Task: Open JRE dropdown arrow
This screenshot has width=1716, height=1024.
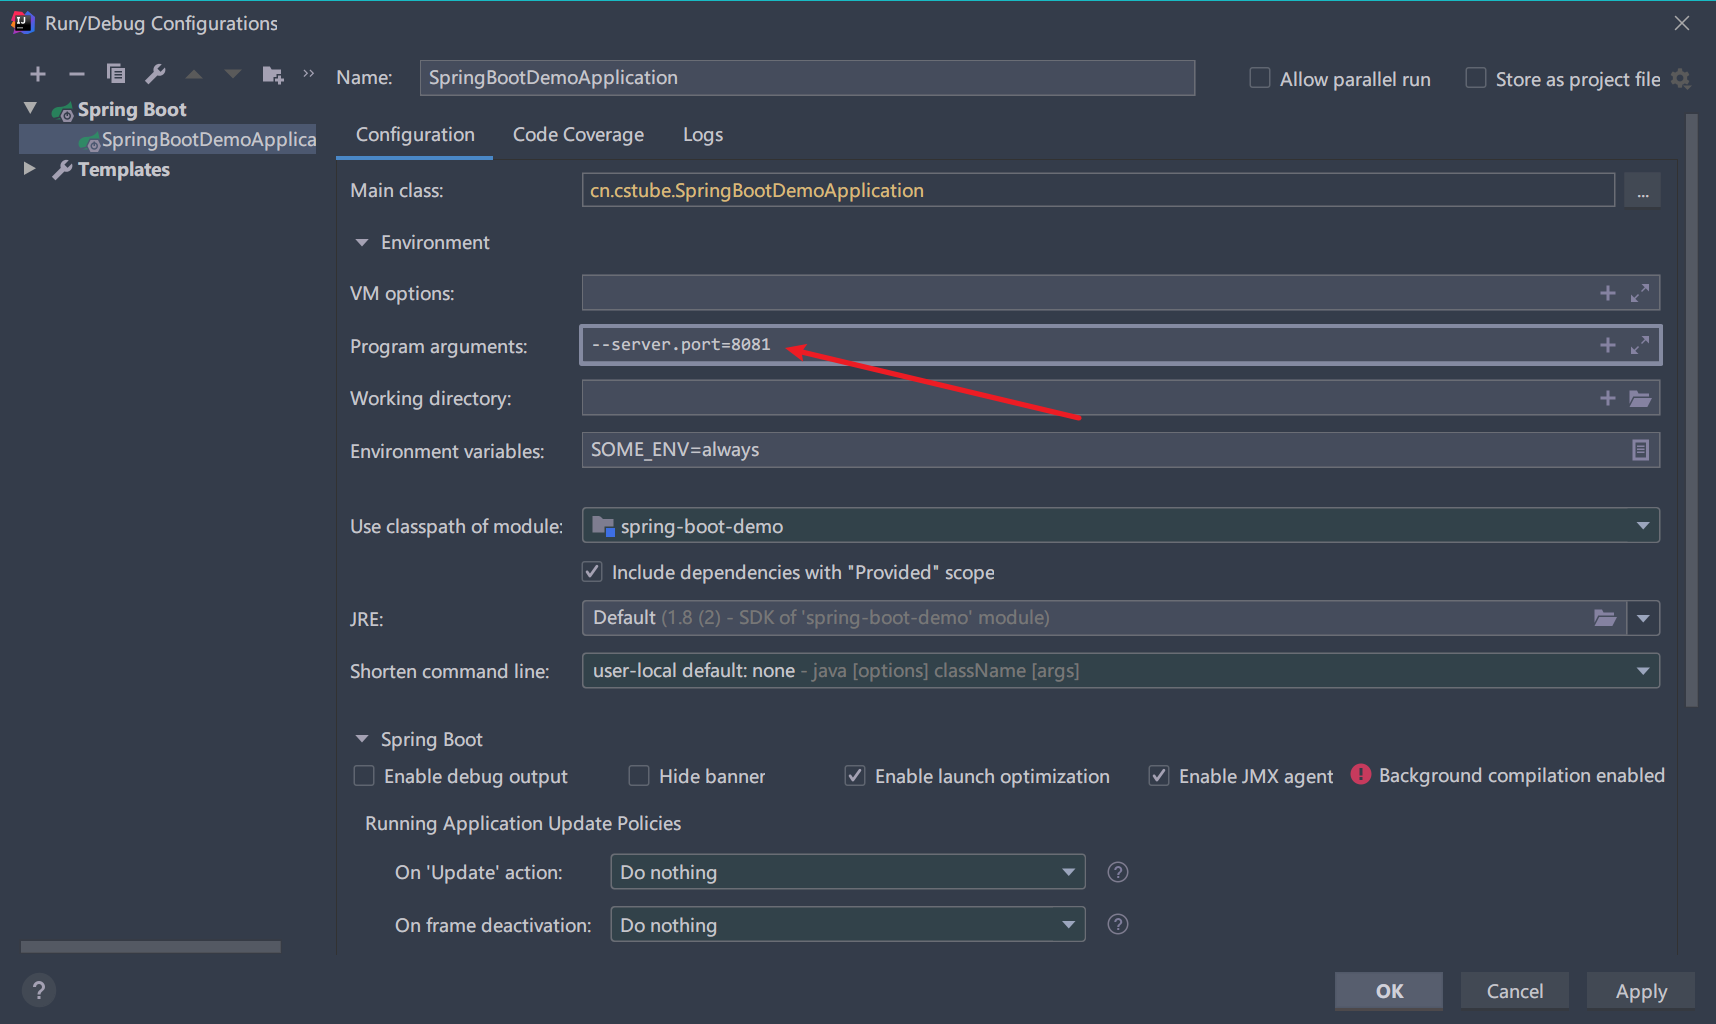Action: coord(1643,618)
